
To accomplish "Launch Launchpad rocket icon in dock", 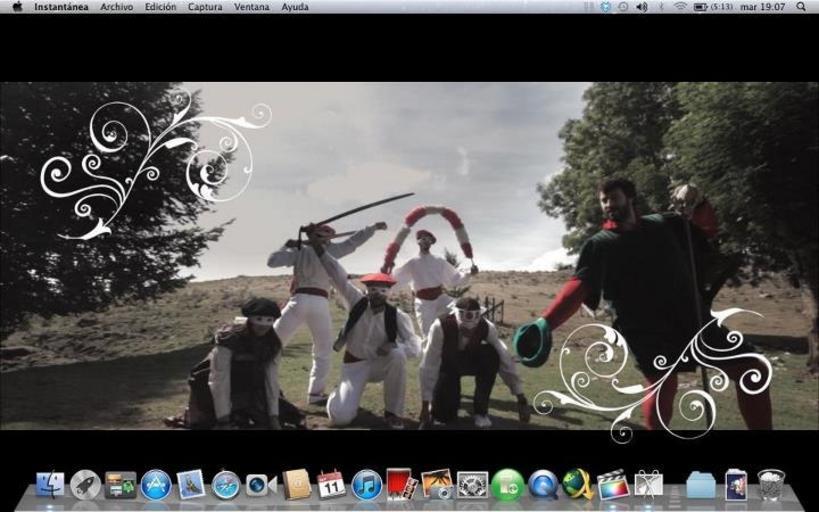I will pyautogui.click(x=85, y=485).
